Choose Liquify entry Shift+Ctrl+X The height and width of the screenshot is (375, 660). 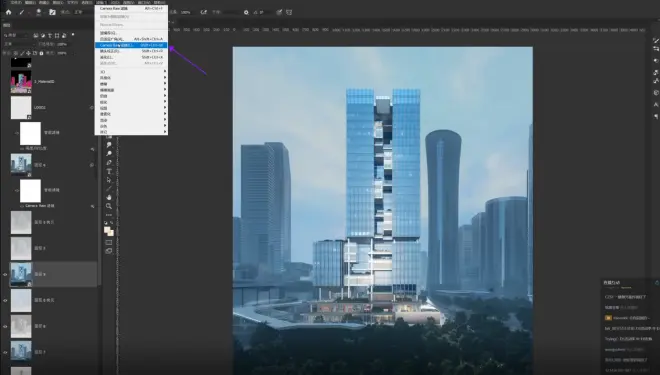coord(131,57)
